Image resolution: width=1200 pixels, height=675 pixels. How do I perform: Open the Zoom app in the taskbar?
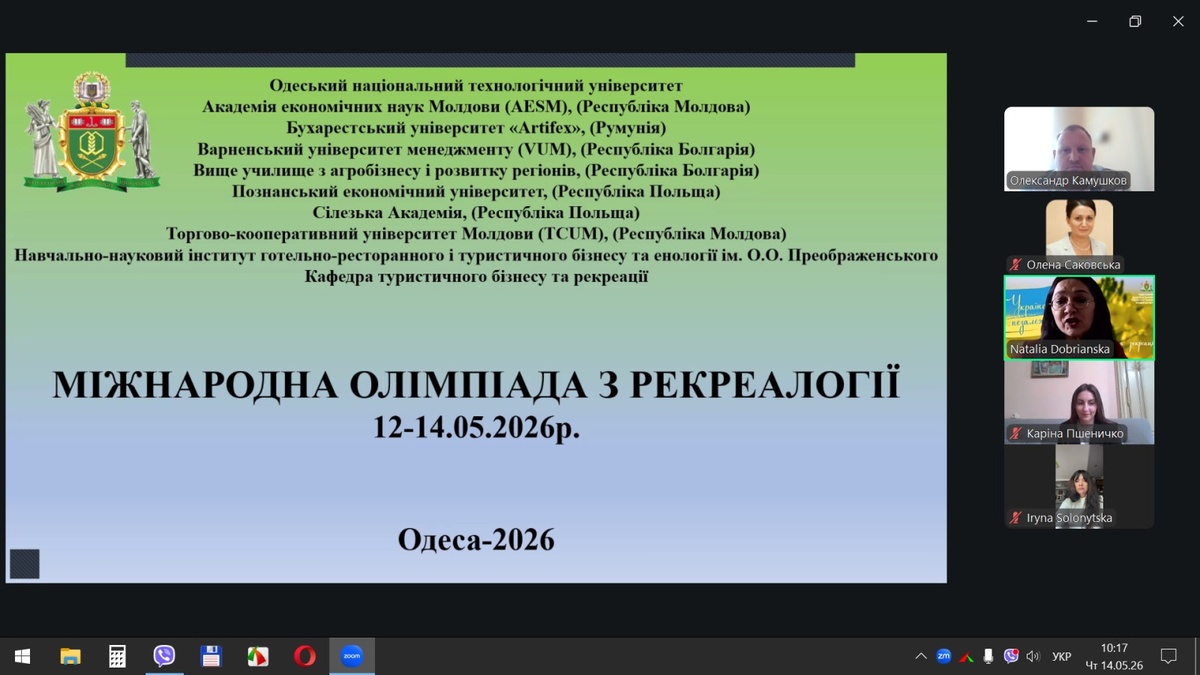coord(351,656)
